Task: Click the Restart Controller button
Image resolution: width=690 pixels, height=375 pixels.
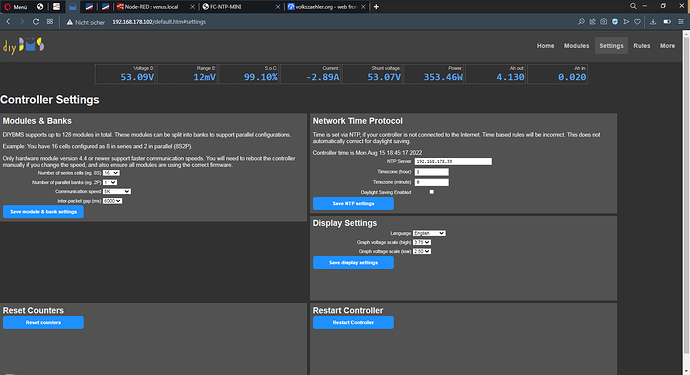Action: click(x=353, y=322)
